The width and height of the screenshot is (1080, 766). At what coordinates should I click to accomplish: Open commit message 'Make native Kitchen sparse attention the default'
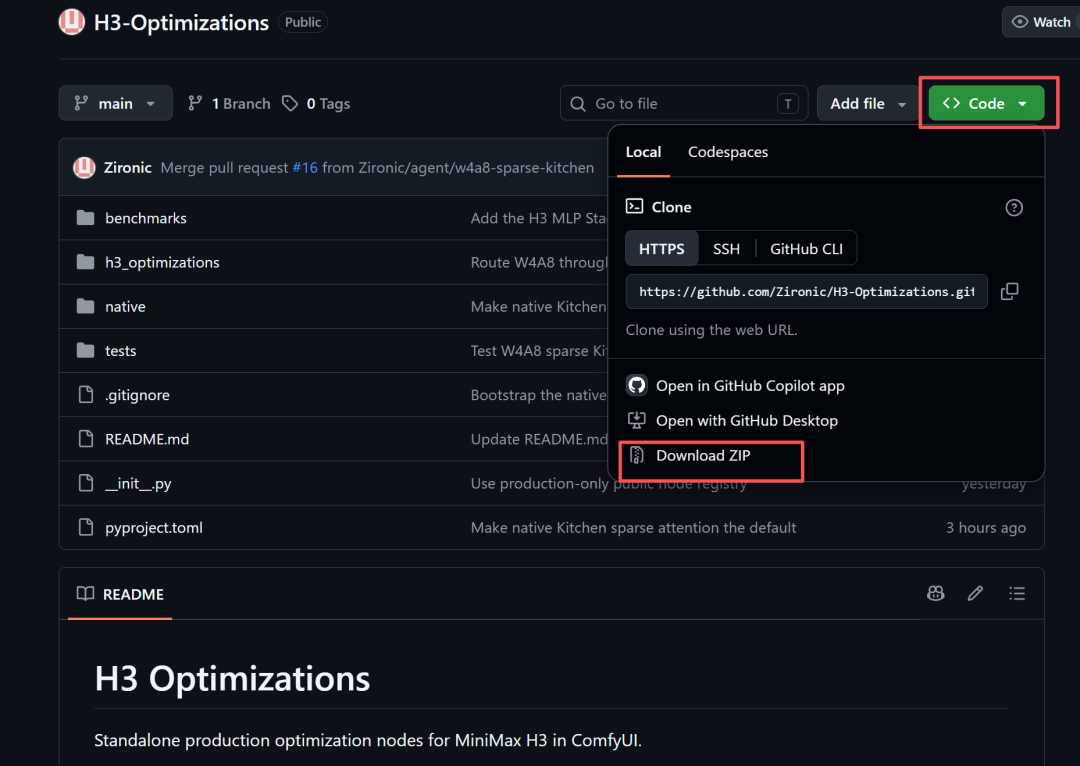[633, 528]
